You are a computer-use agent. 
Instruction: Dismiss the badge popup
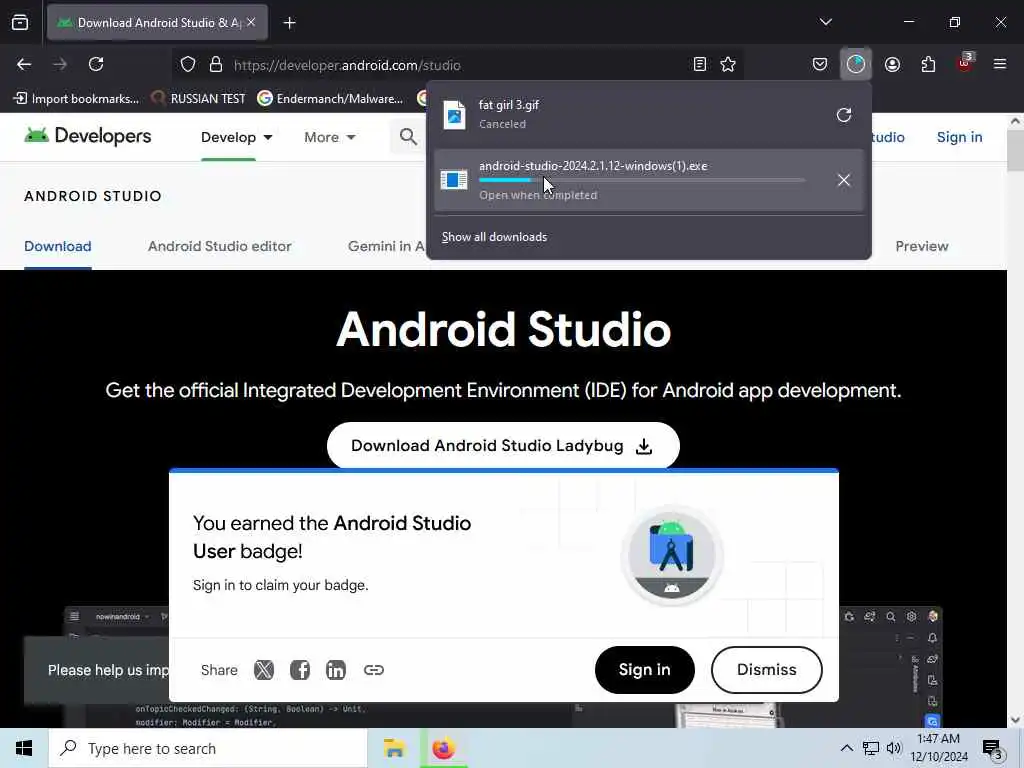pyautogui.click(x=767, y=670)
